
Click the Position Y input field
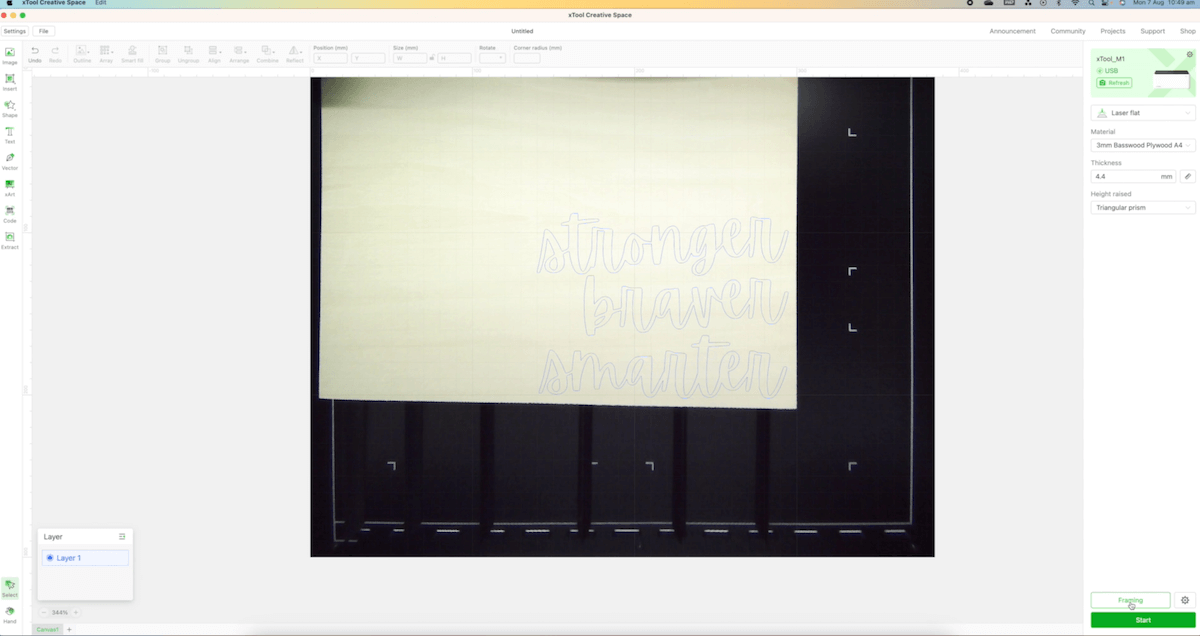pyautogui.click(x=368, y=58)
